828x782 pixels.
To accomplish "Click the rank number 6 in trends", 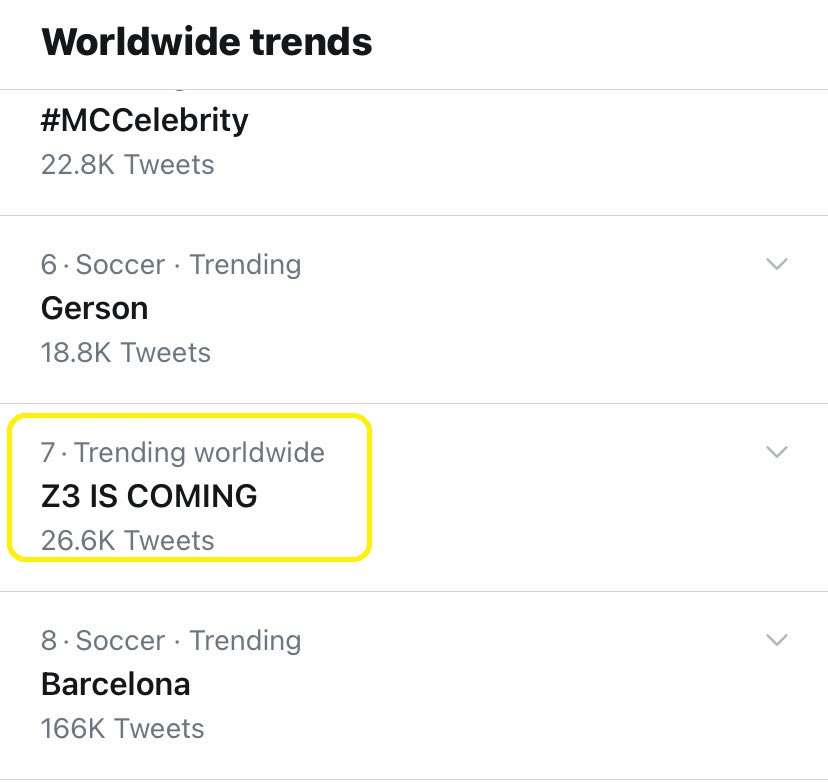I will click(x=49, y=265).
